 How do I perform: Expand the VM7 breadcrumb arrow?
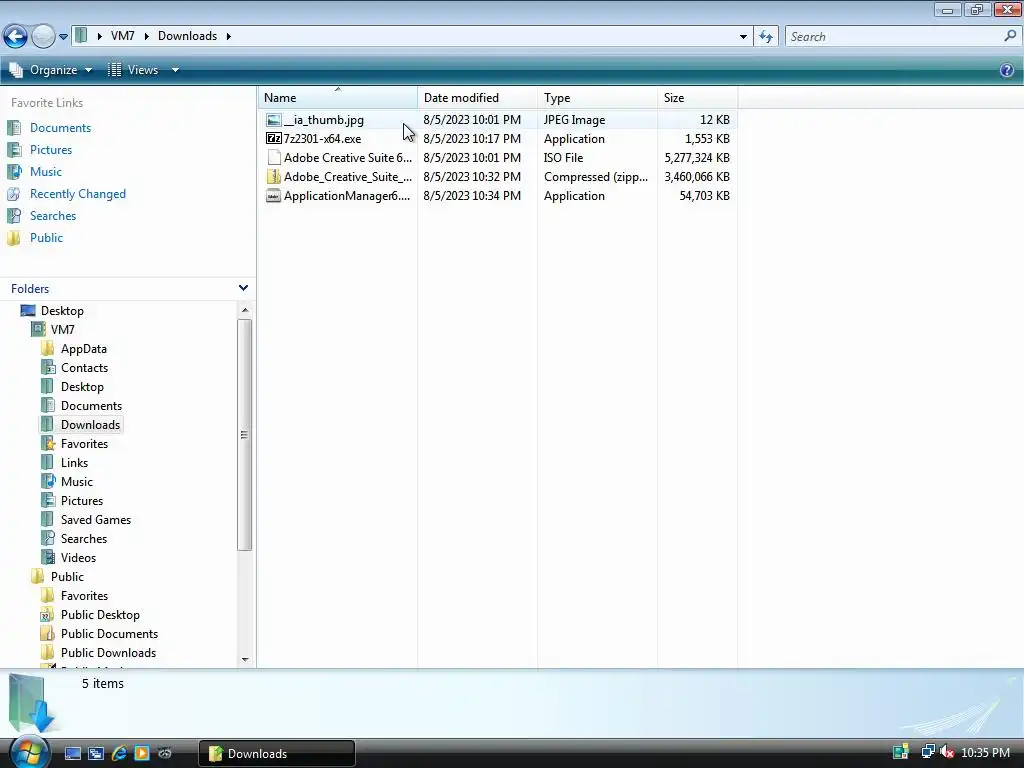click(x=146, y=36)
